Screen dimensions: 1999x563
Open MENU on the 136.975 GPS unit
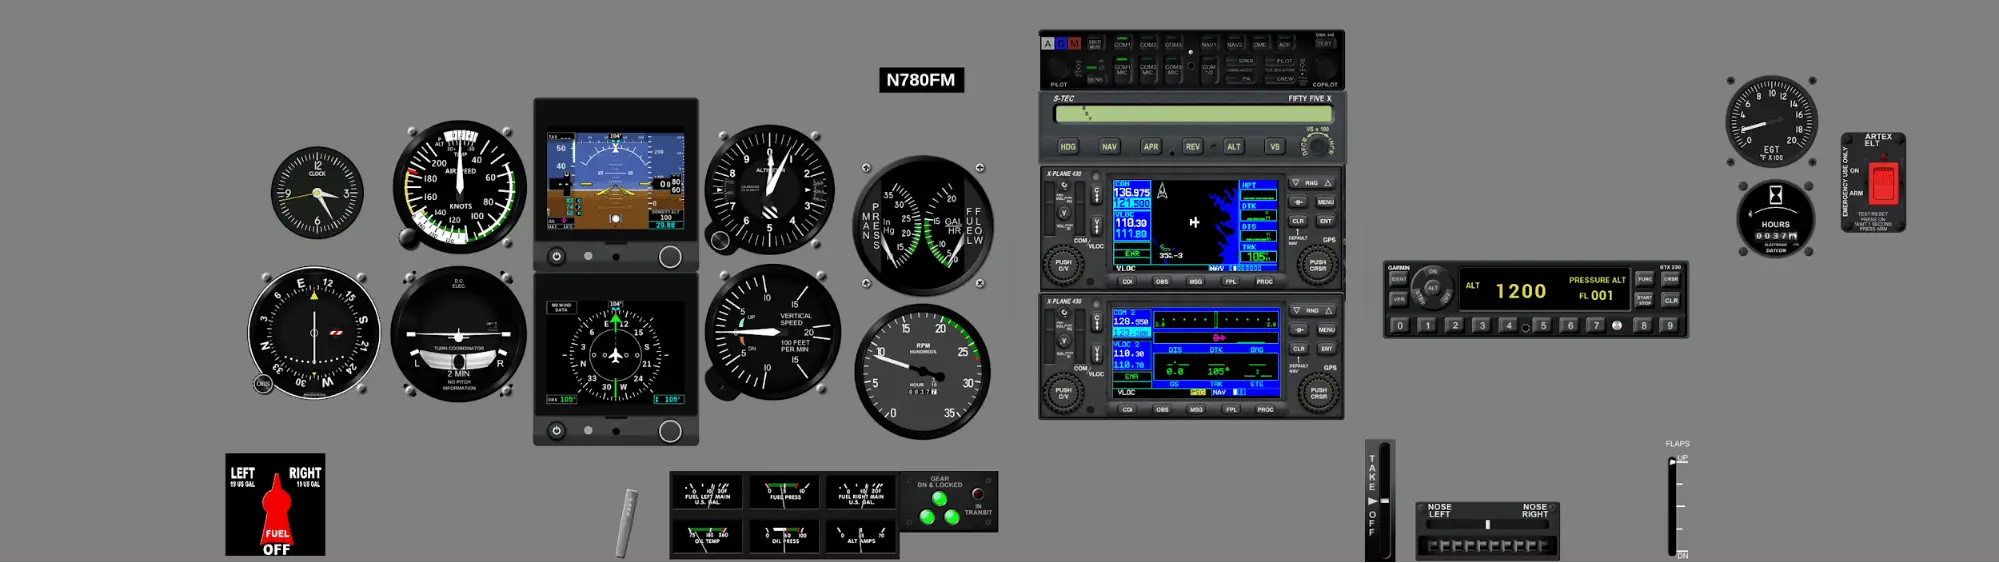1326,202
